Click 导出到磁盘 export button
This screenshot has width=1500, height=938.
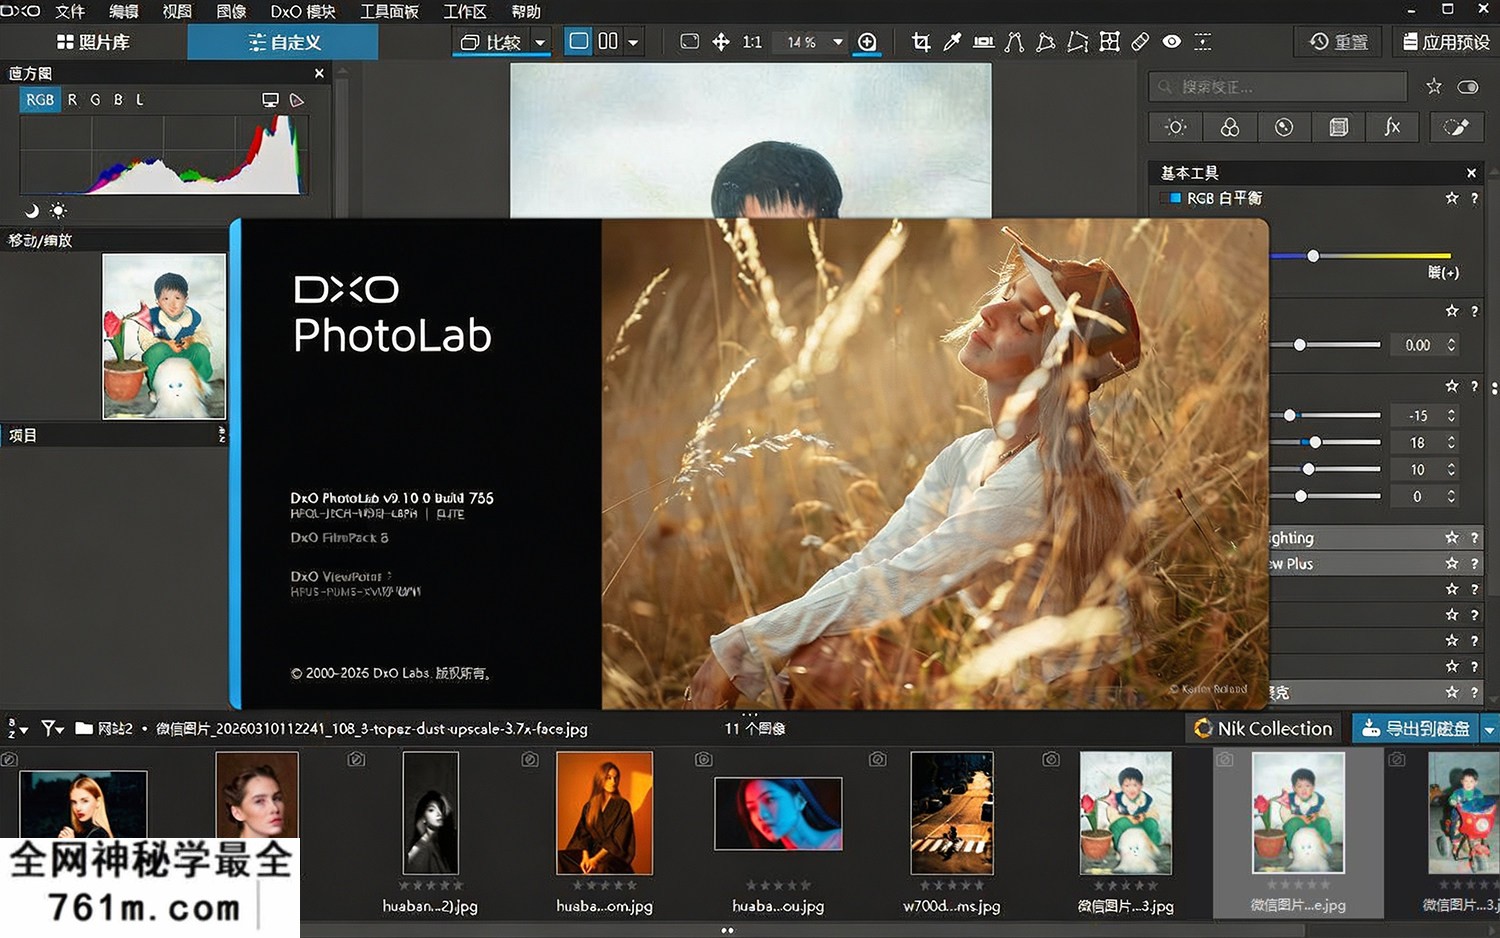coord(1416,729)
